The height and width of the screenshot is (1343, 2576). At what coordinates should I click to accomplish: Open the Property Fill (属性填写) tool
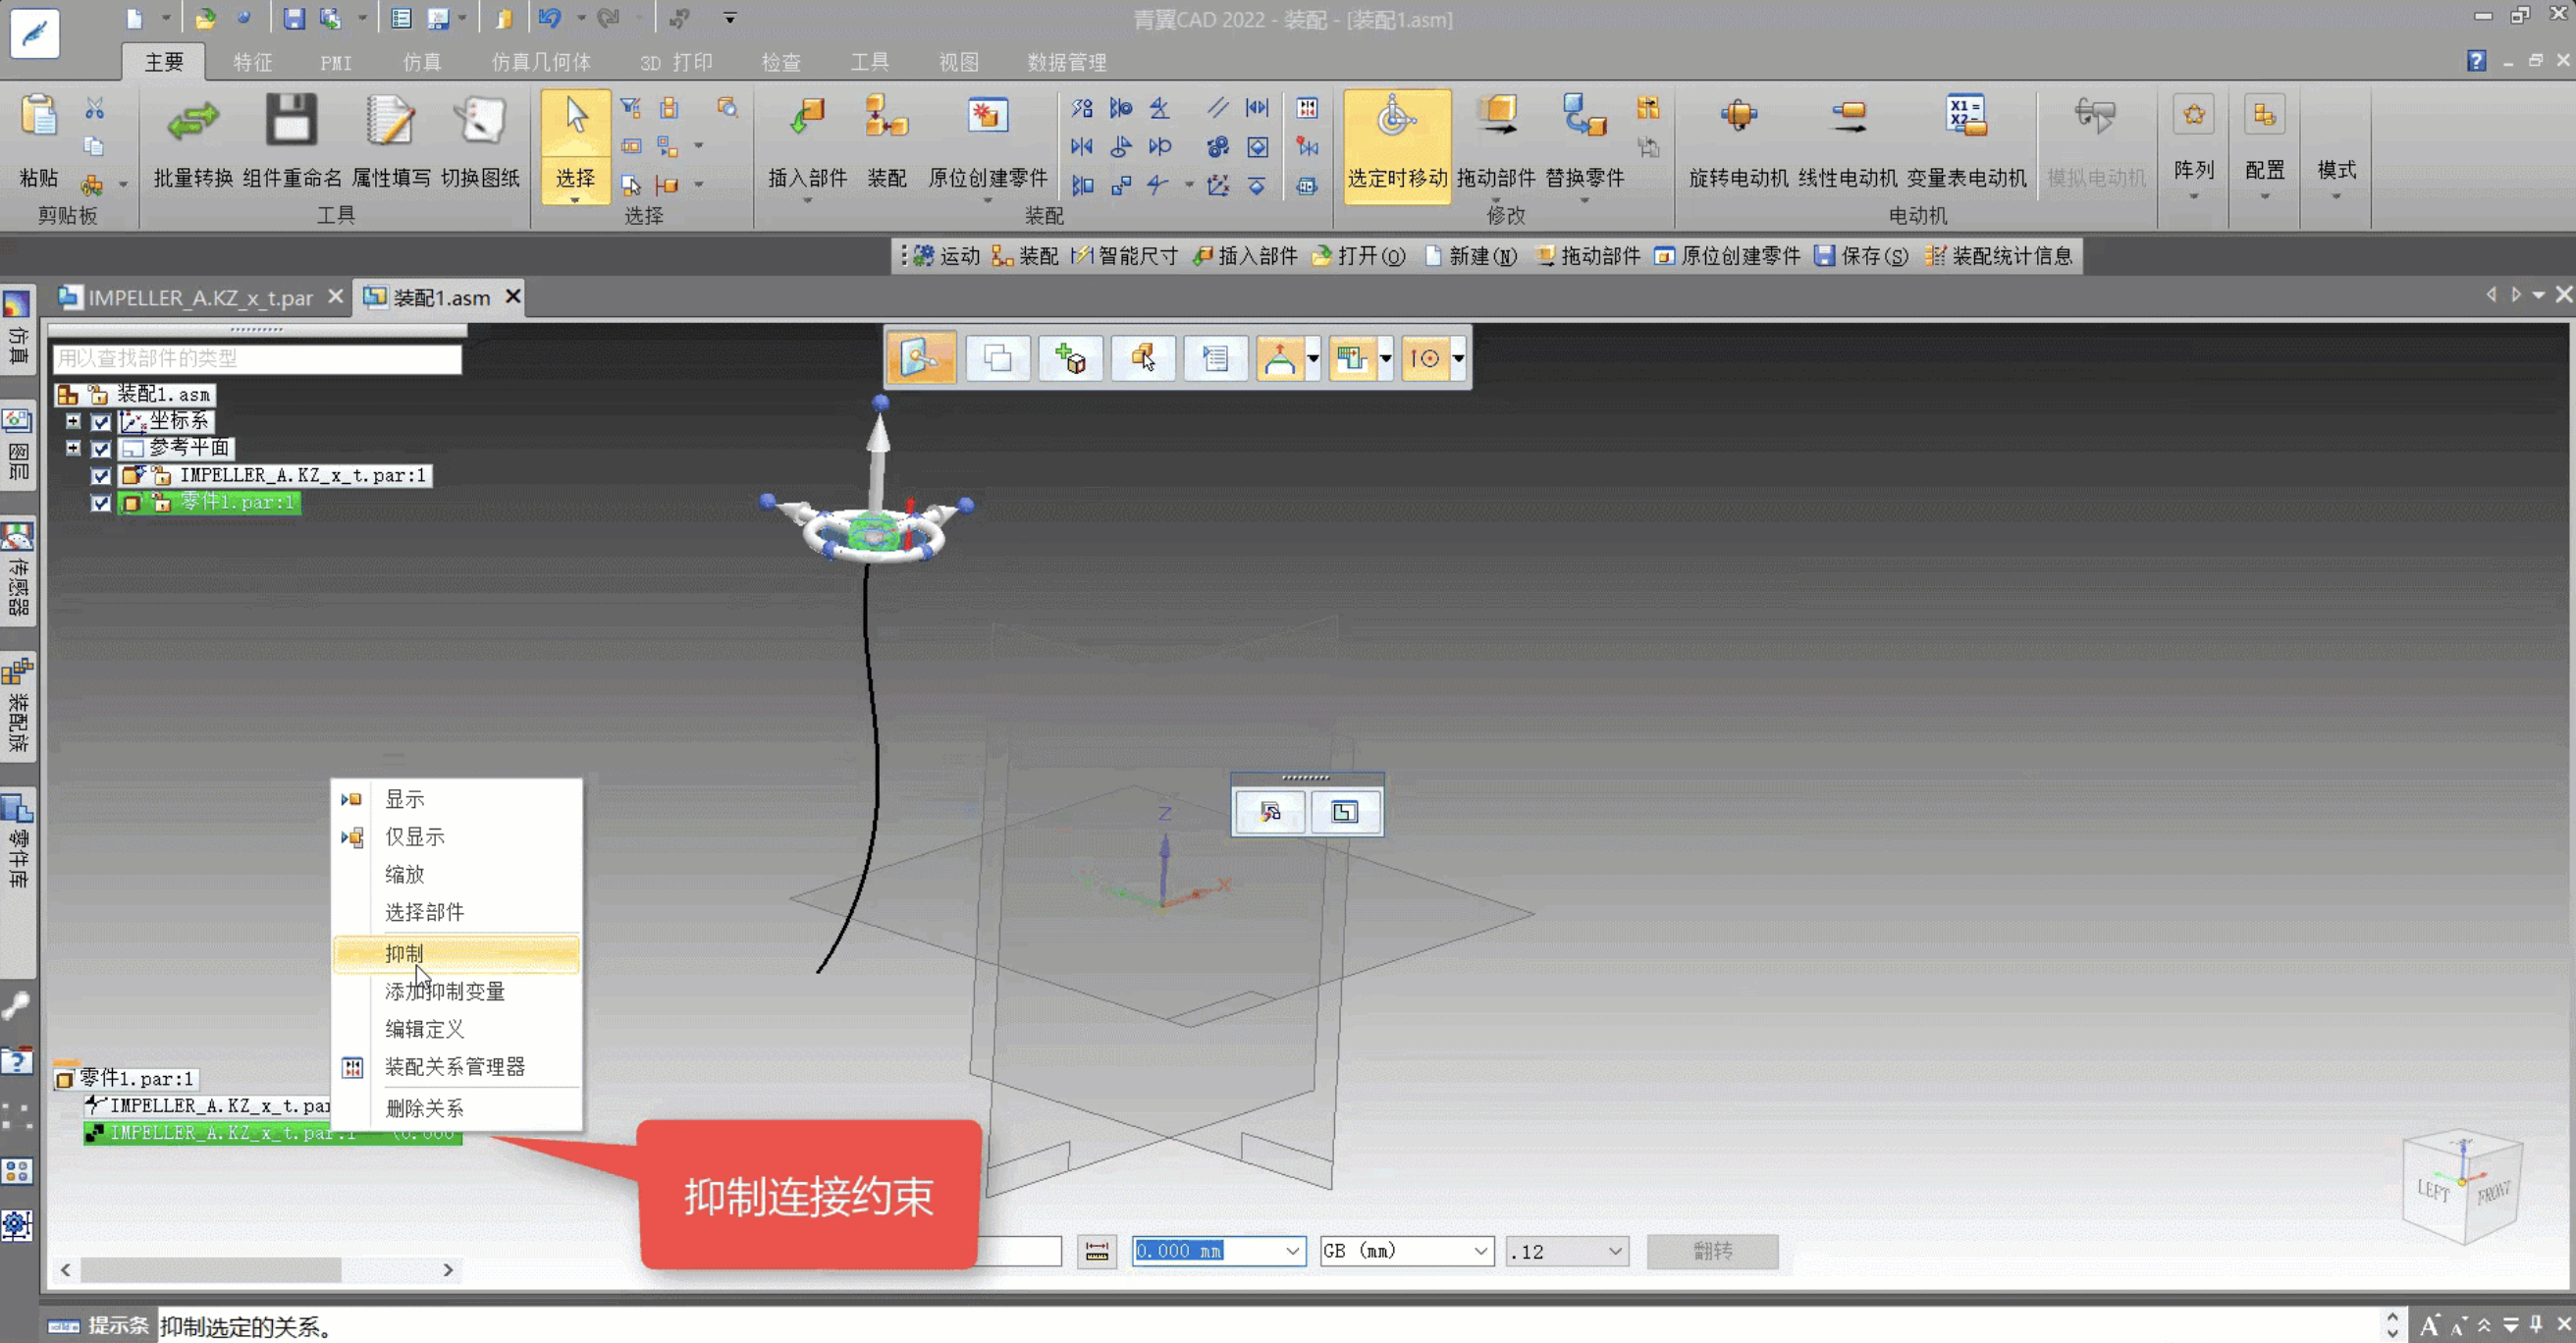390,121
